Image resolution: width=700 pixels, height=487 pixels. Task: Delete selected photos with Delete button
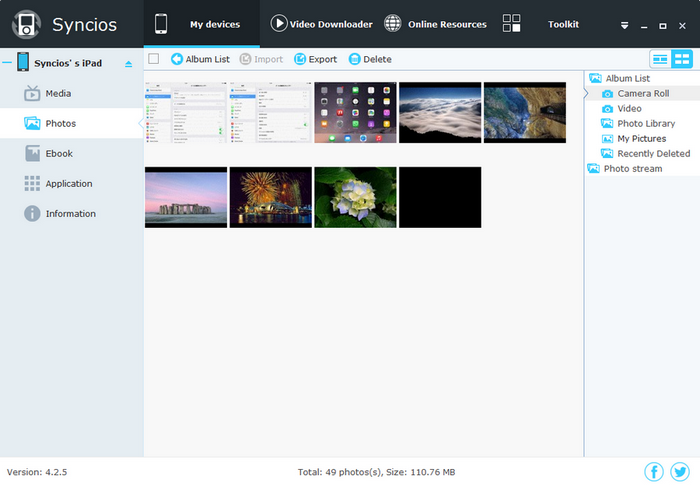[370, 59]
